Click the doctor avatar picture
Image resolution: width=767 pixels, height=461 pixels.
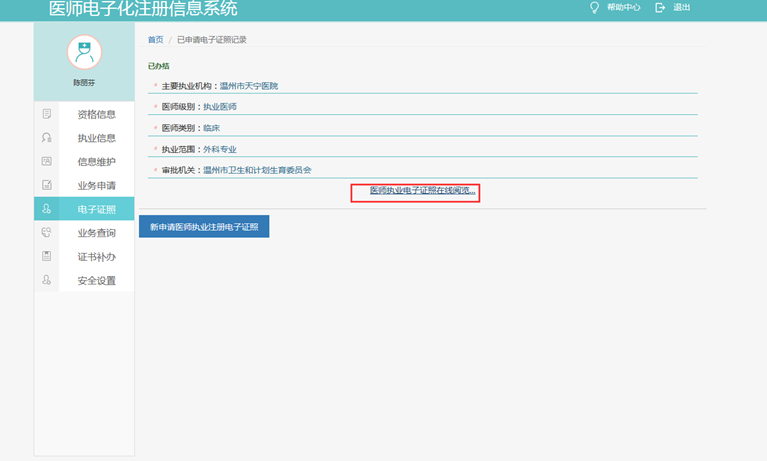[x=84, y=52]
